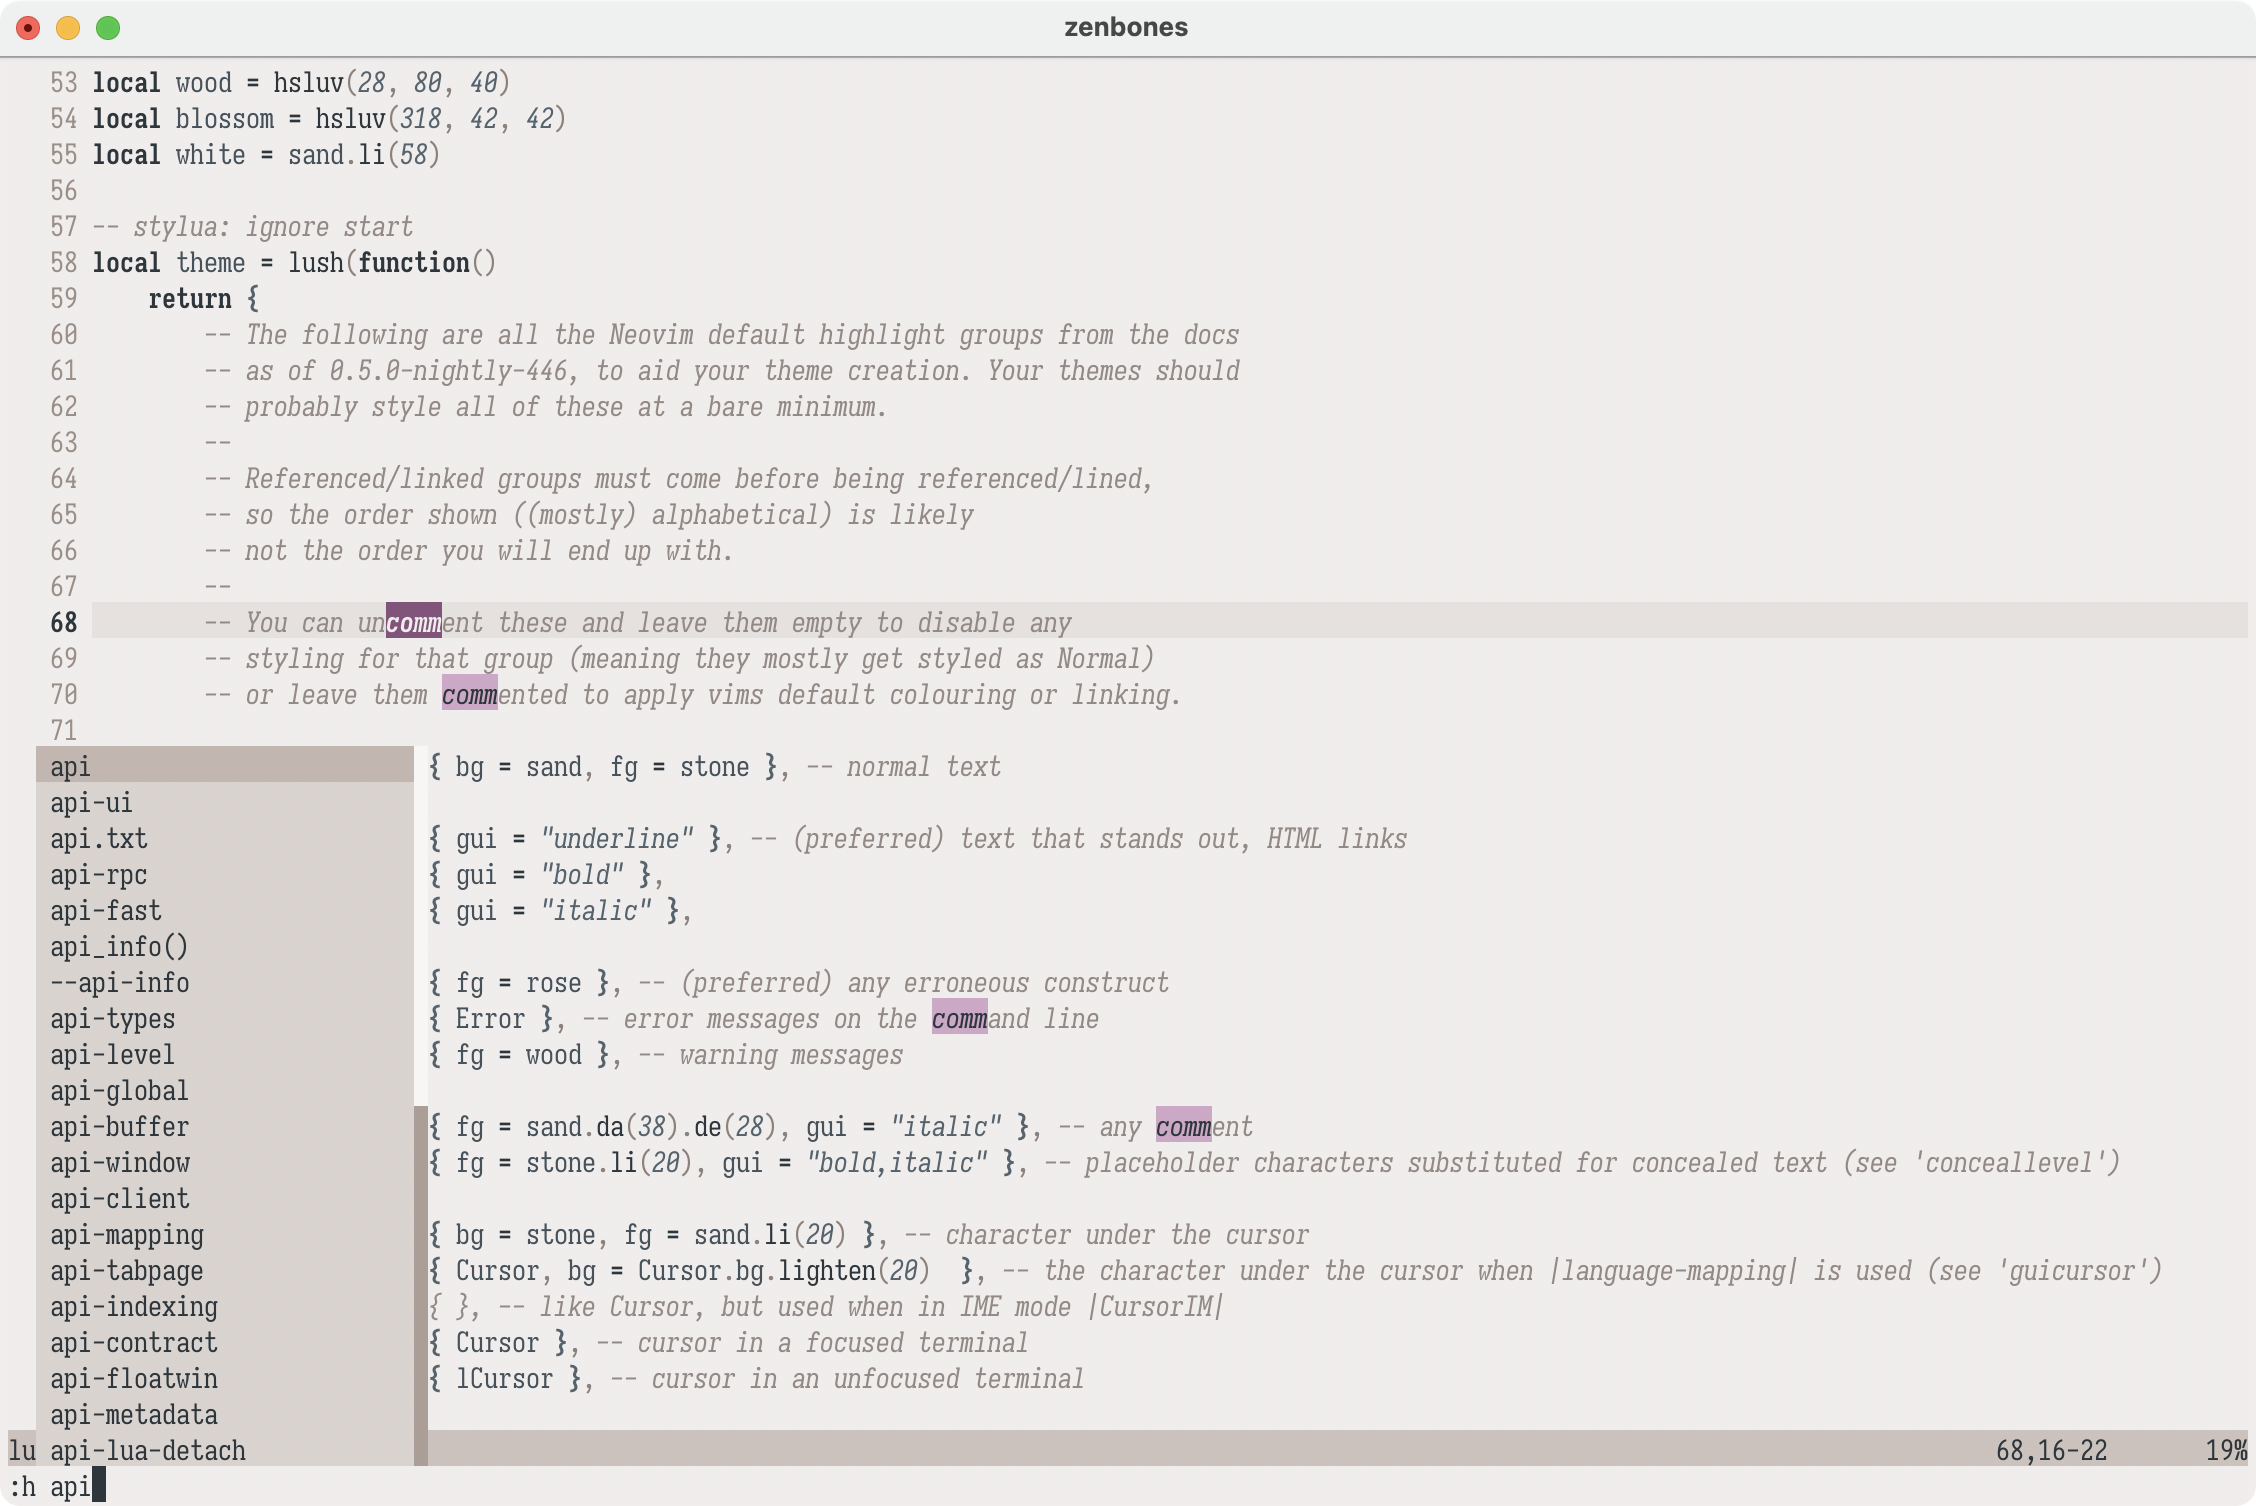Click the yellow minimize window button
The height and width of the screenshot is (1506, 2256).
(68, 28)
